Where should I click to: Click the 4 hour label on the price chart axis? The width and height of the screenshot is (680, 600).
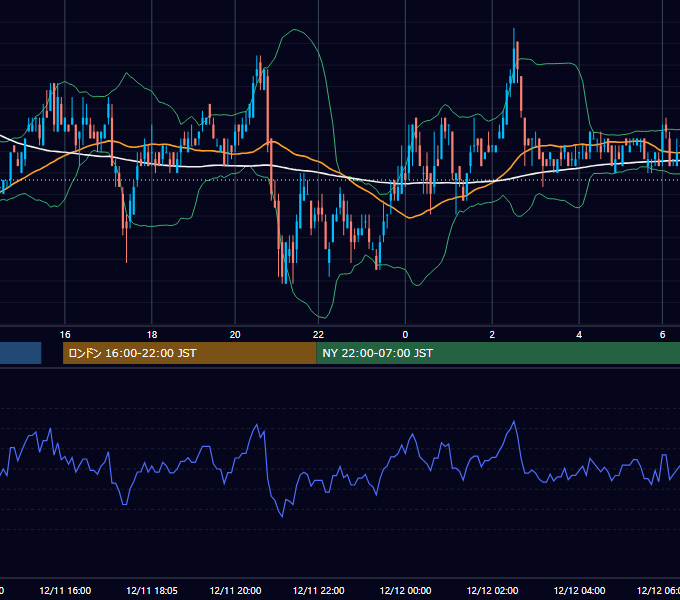point(579,335)
